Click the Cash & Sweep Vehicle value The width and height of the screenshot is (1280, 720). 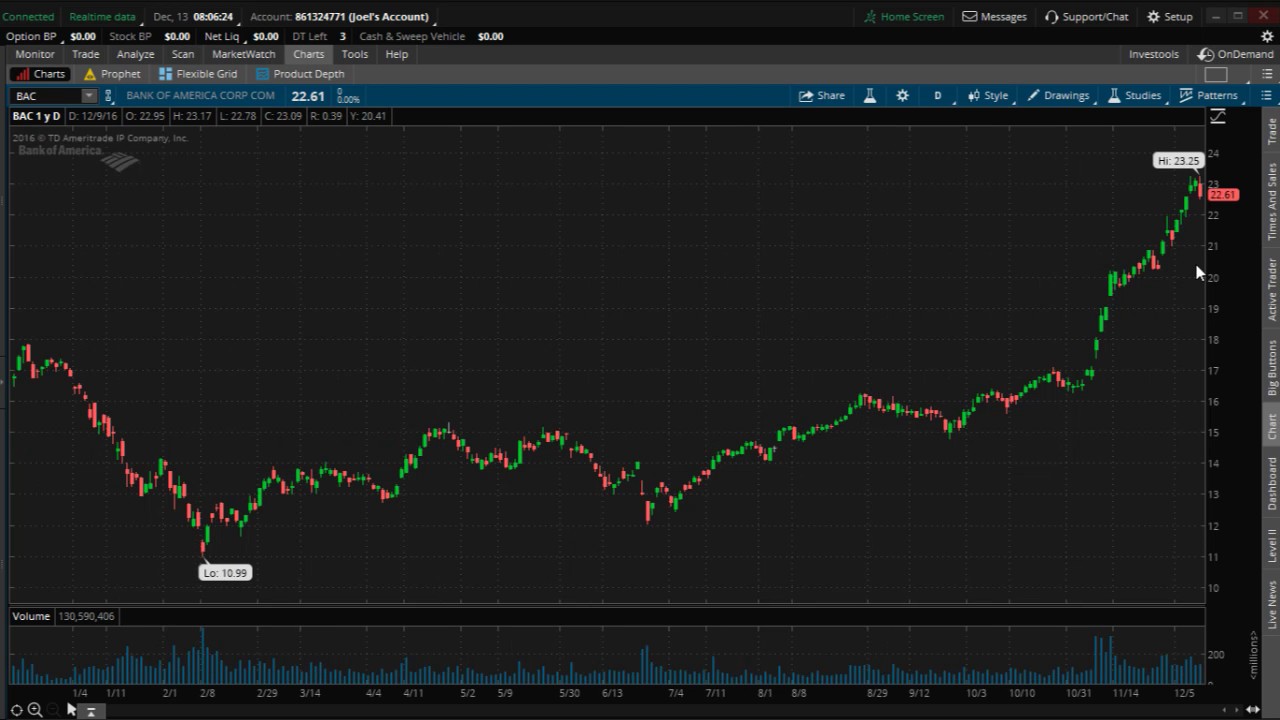(491, 36)
